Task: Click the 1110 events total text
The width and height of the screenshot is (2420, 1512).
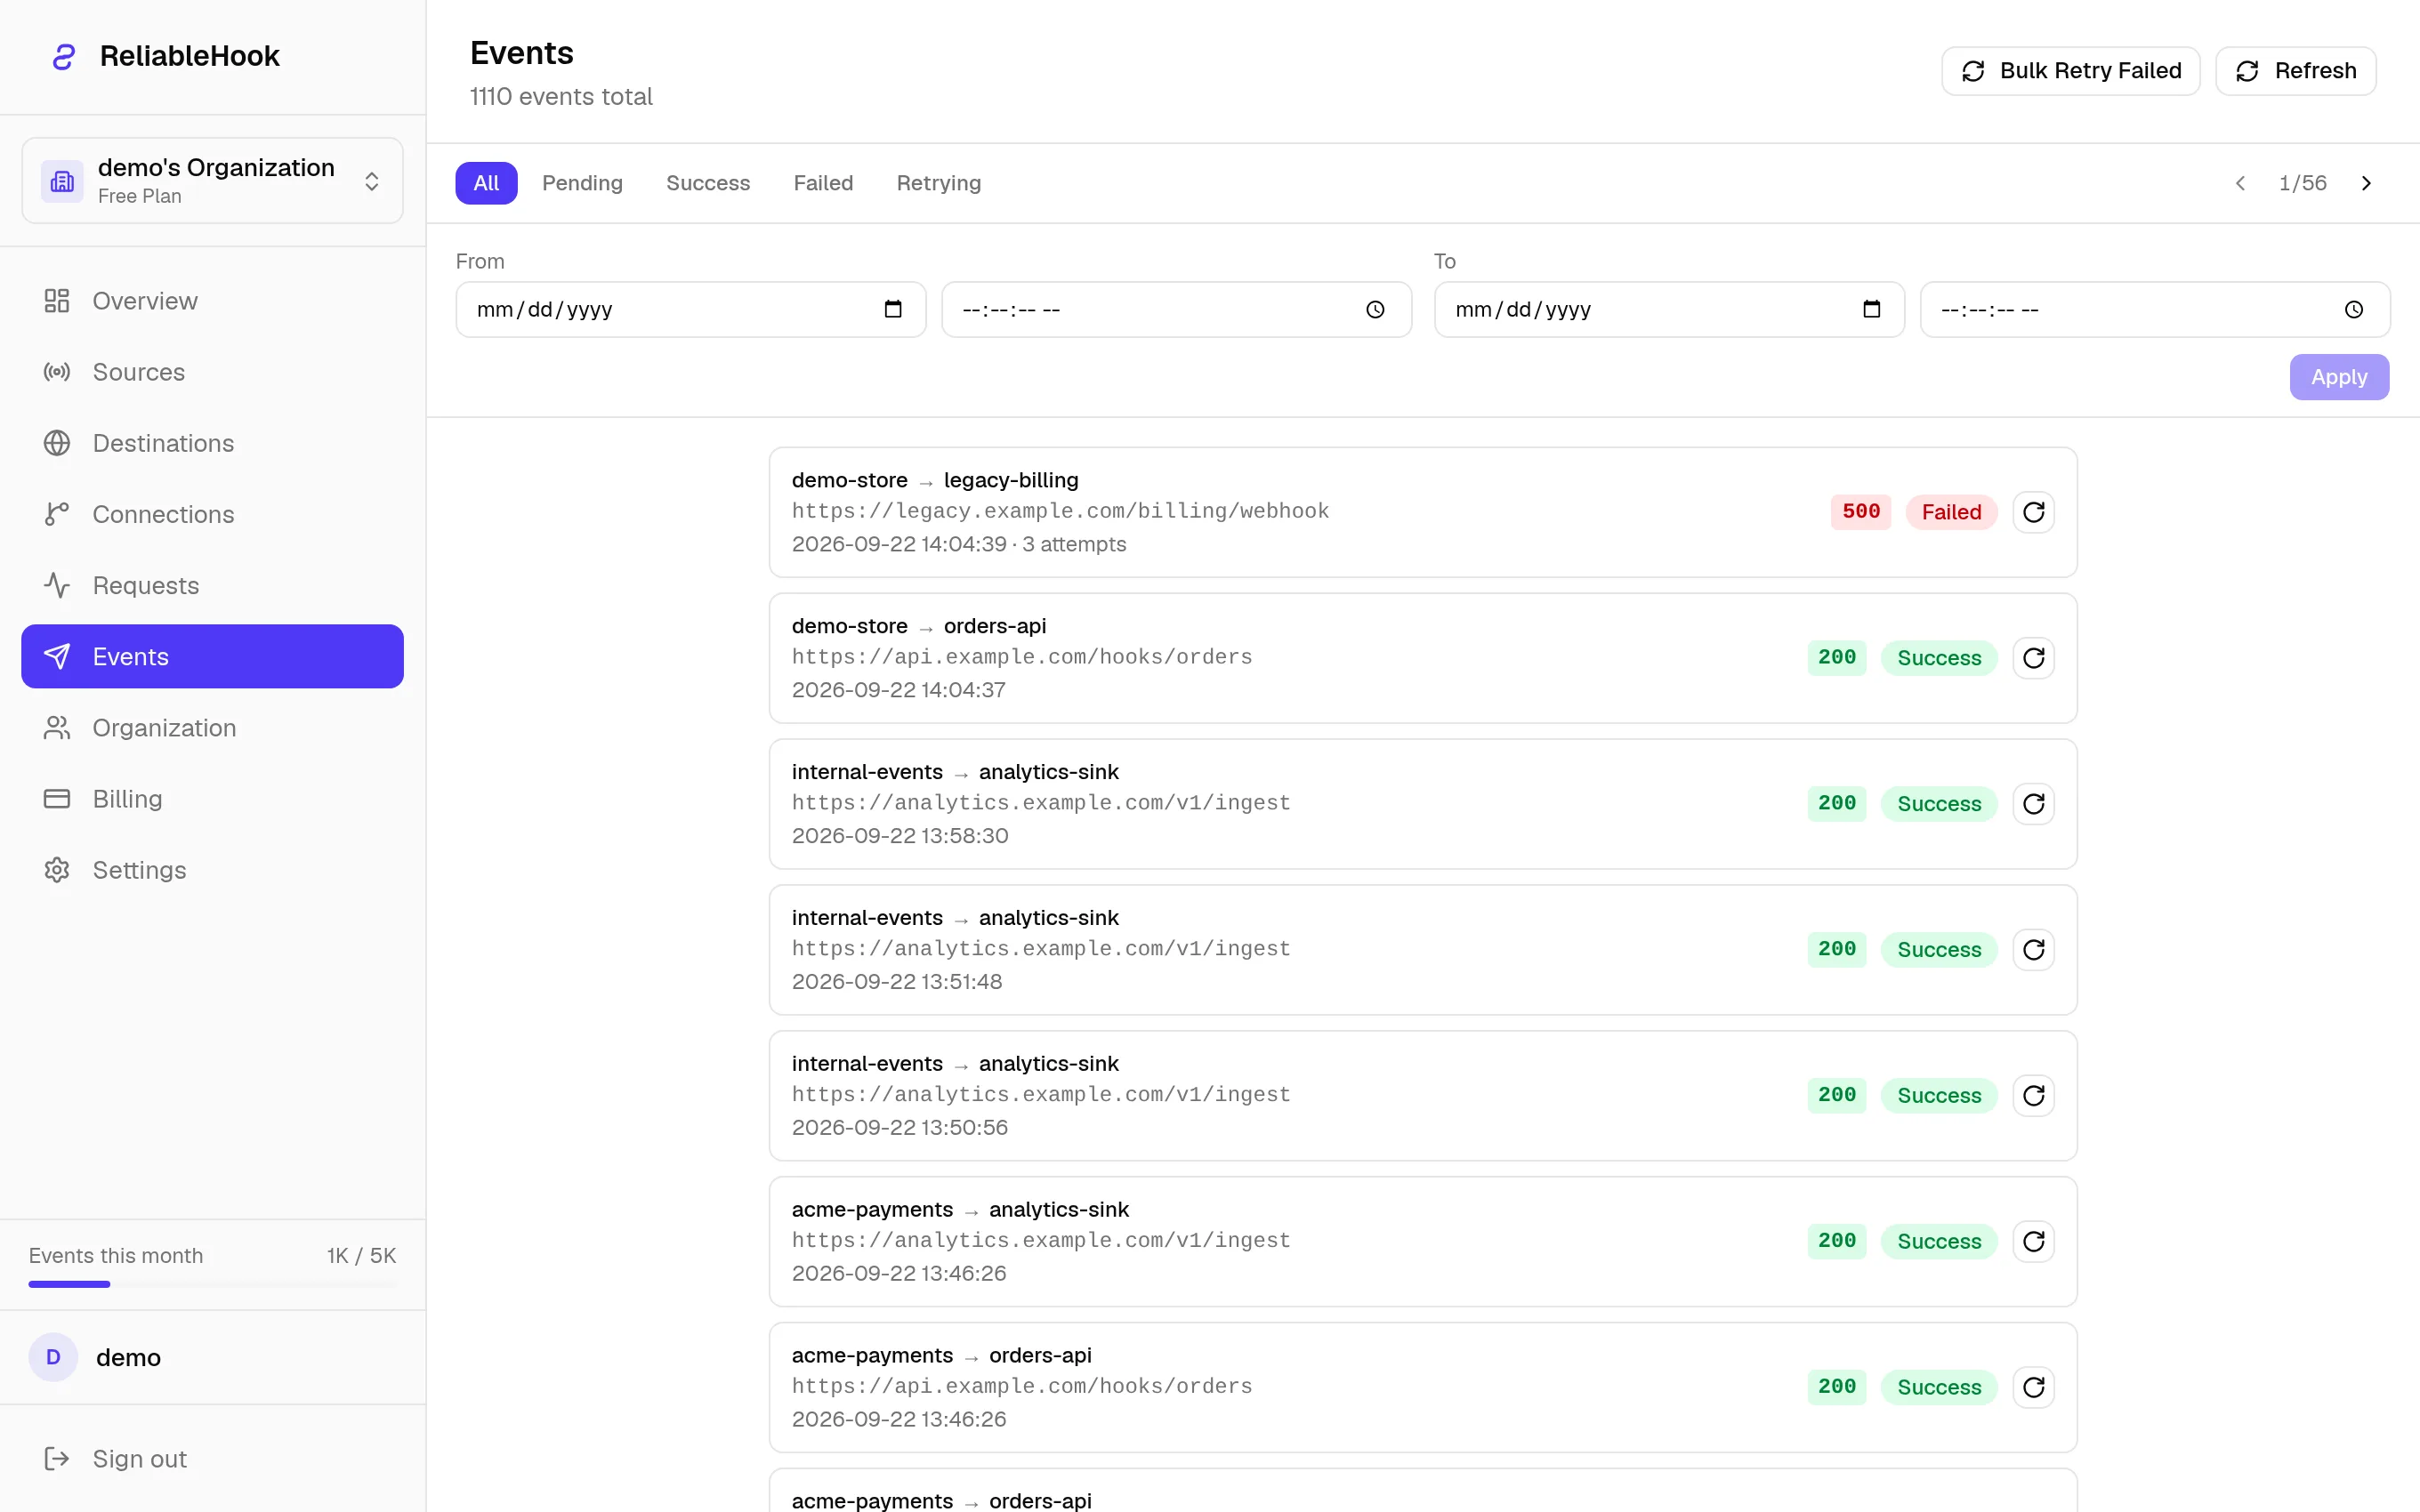Action: click(561, 97)
